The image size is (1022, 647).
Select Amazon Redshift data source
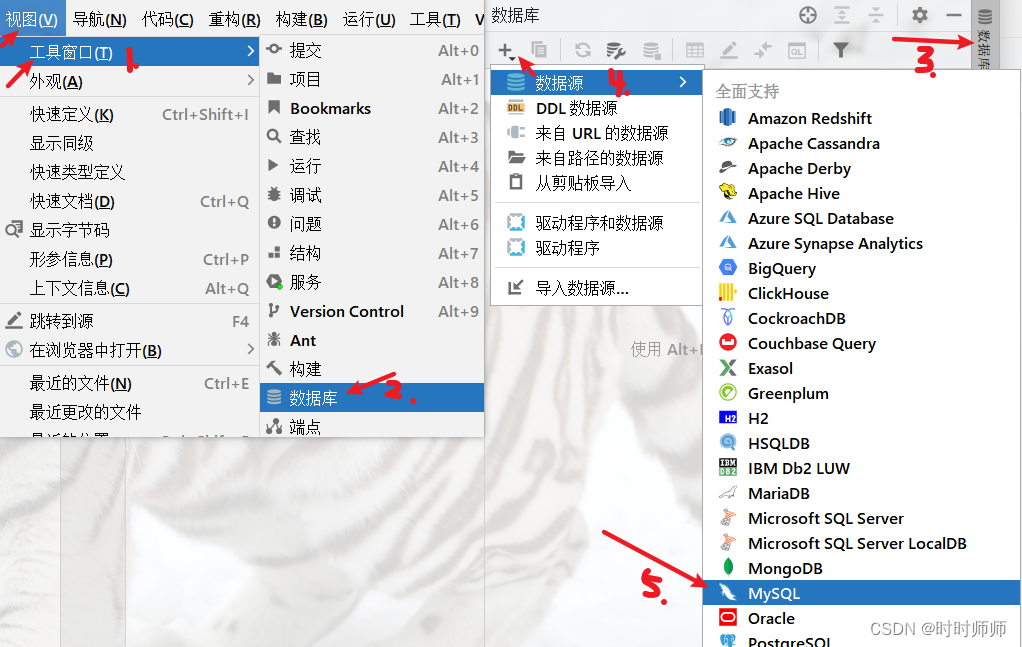[862, 118]
